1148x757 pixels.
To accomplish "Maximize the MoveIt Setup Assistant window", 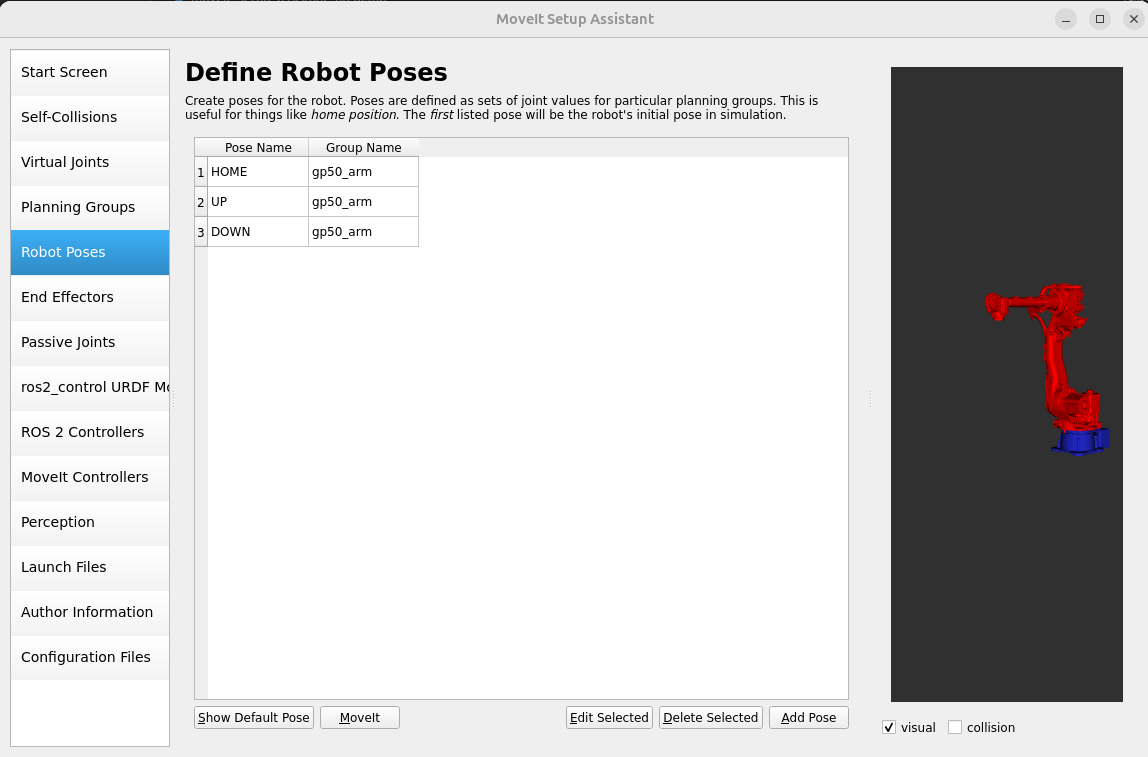I will 1100,19.
